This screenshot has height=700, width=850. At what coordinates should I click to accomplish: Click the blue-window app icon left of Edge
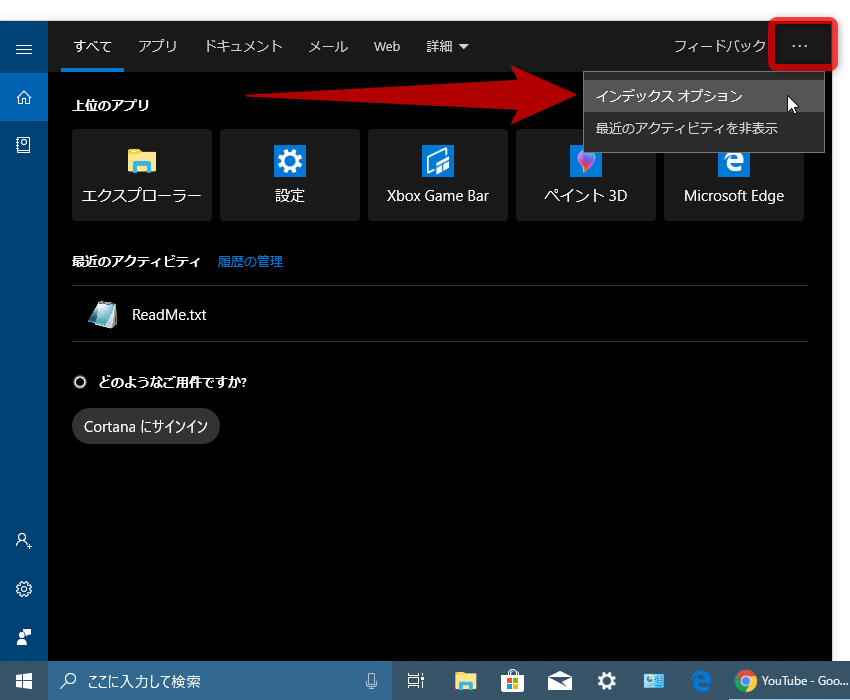coord(654,681)
